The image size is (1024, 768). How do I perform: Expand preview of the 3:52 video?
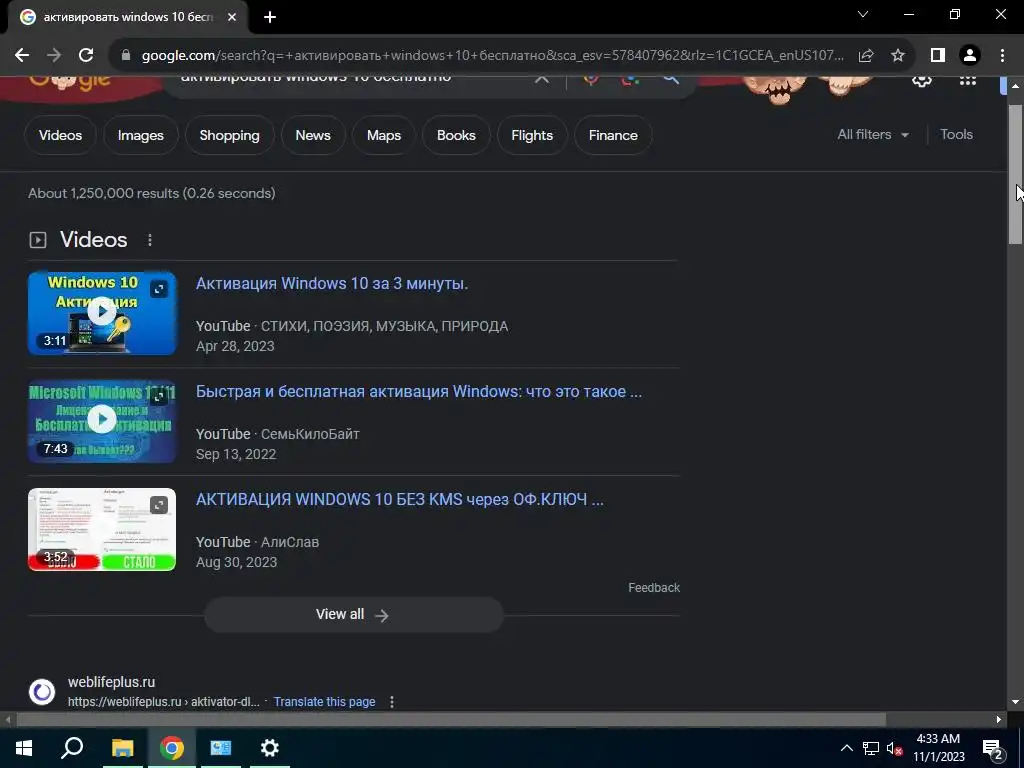pos(159,505)
